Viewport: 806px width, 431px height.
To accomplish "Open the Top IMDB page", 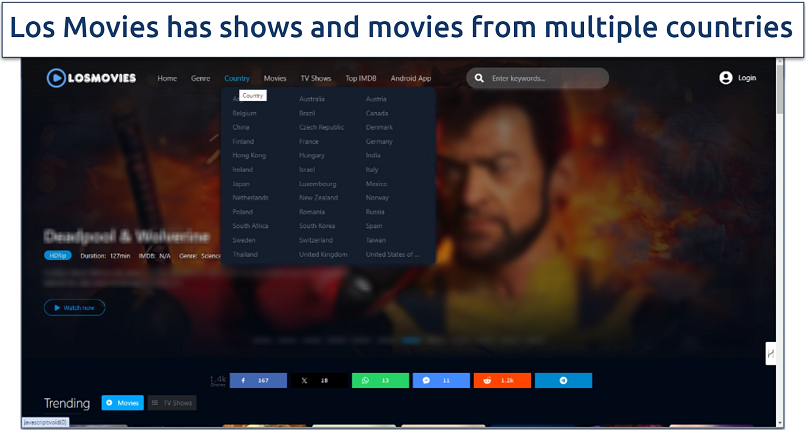I will tap(360, 78).
